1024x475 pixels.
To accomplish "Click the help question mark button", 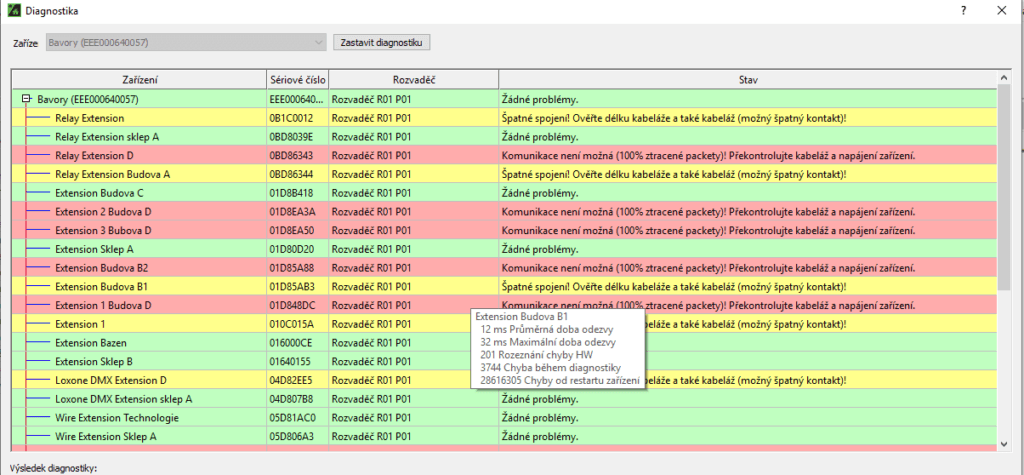I will coord(963,10).
